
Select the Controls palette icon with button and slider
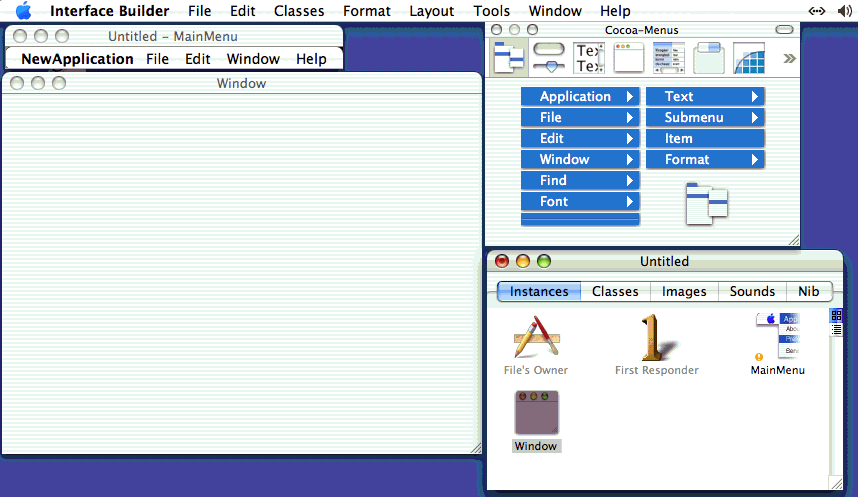(549, 58)
